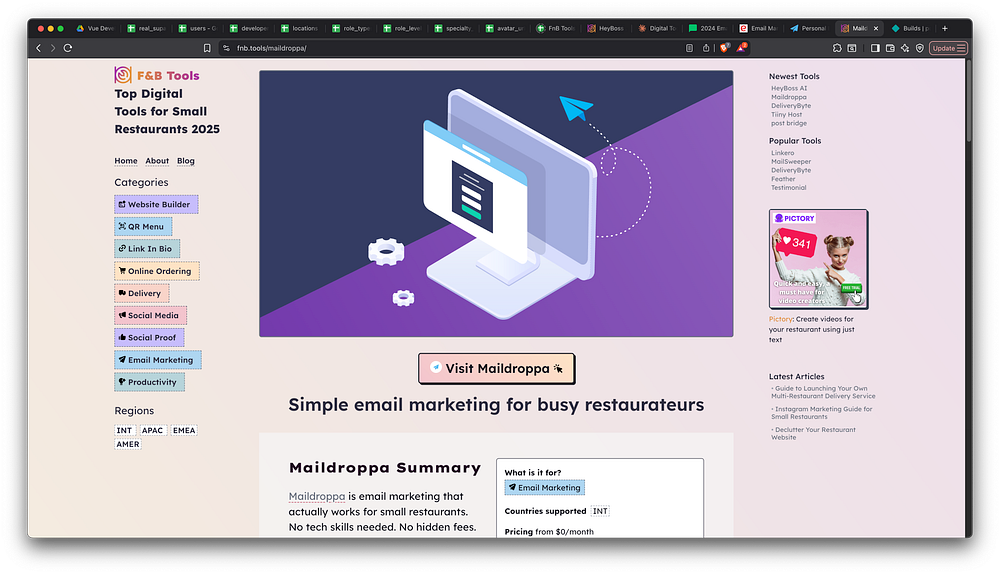The width and height of the screenshot is (1000, 574).
Task: Open DeliveryByte under Newest Tools
Action: 791,106
